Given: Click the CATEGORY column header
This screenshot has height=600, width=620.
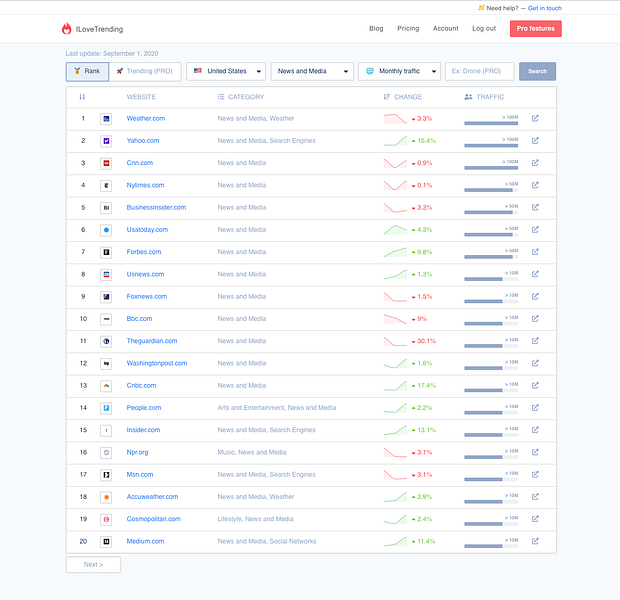Looking at the screenshot, I should coord(241,97).
